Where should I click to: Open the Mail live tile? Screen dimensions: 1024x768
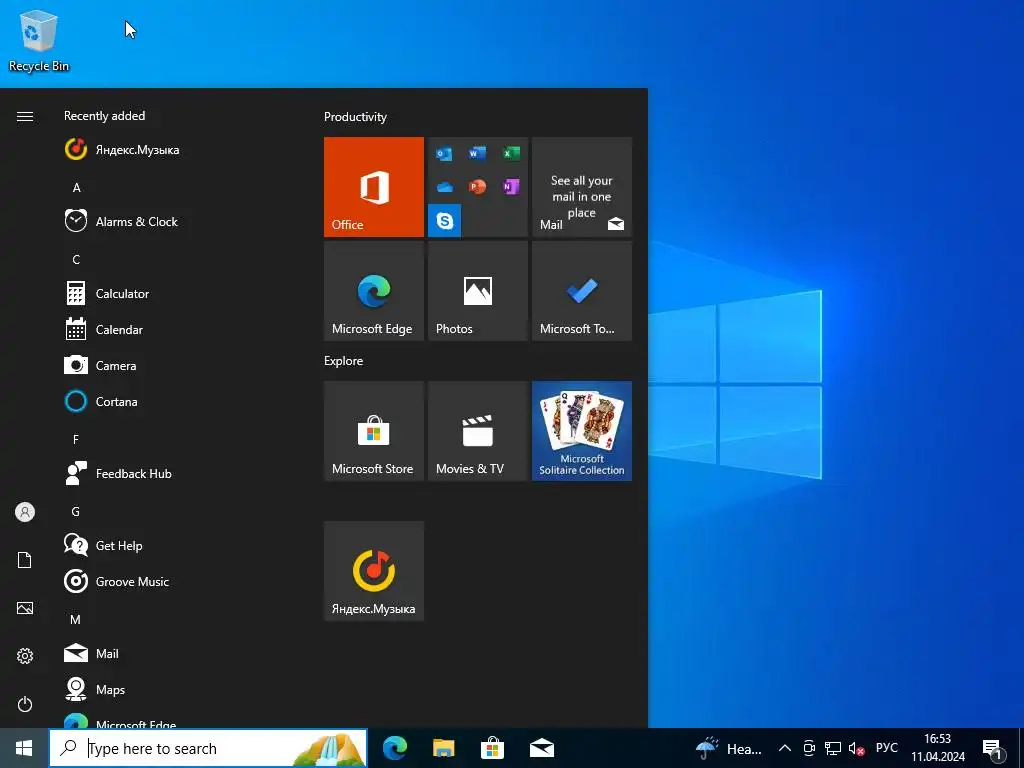pos(582,187)
